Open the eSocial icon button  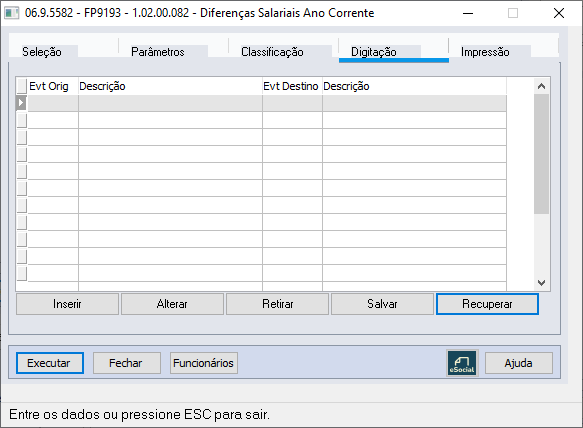coord(462,363)
